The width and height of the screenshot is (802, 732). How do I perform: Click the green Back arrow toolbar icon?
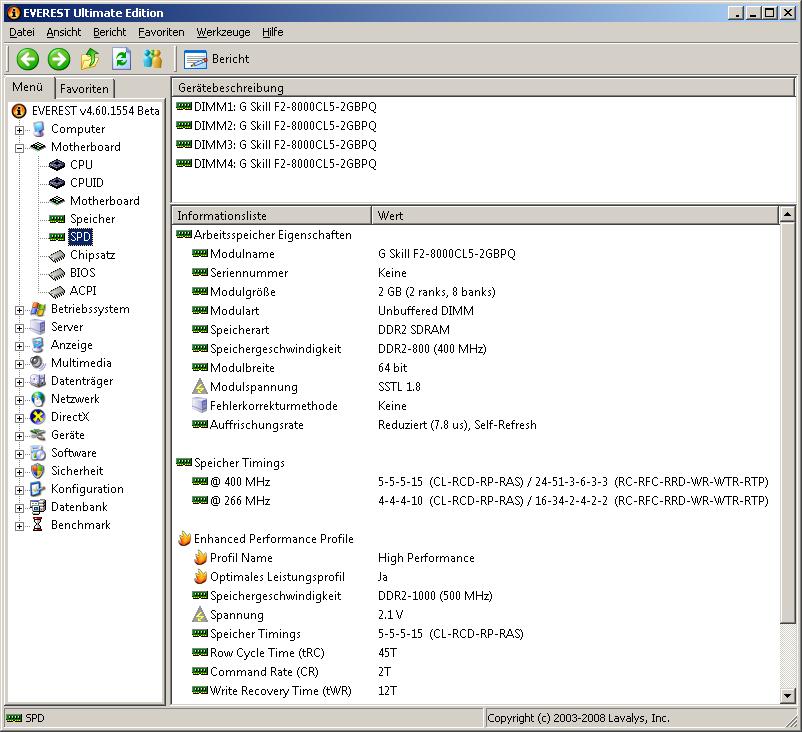pyautogui.click(x=28, y=59)
